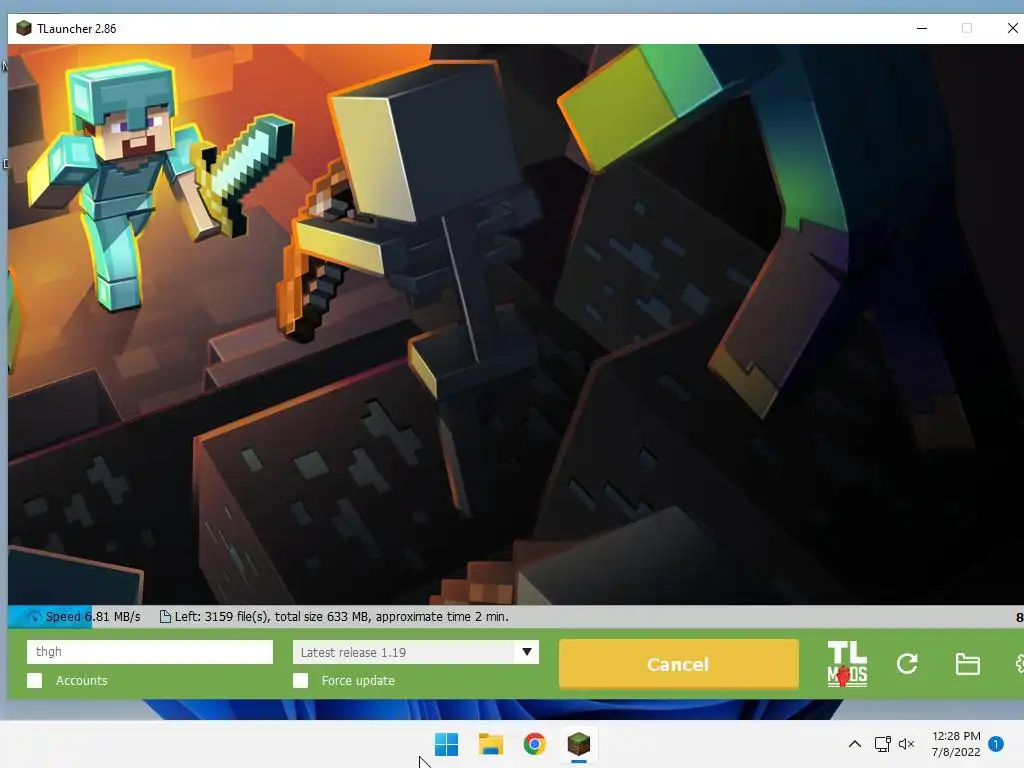Click the TLauncher cube icon in title bar
This screenshot has width=1024, height=768.
(x=24, y=28)
